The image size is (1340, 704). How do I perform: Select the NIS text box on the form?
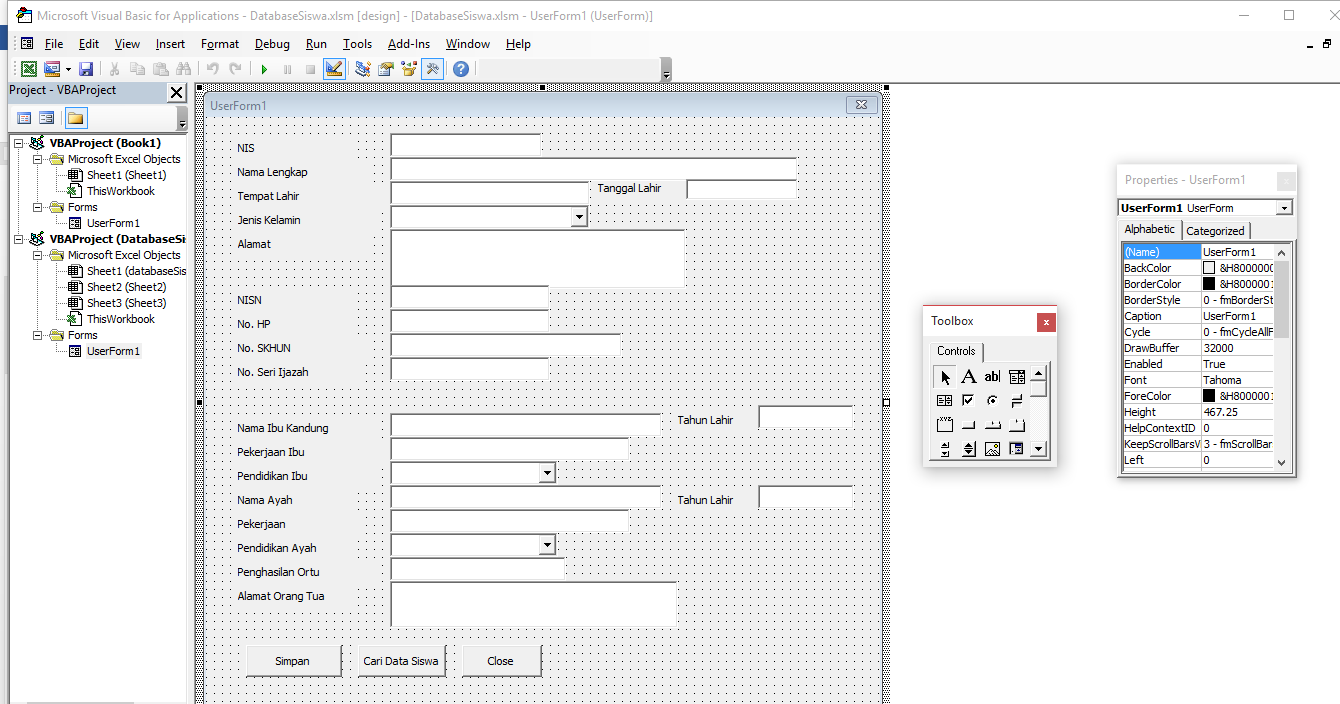point(465,142)
